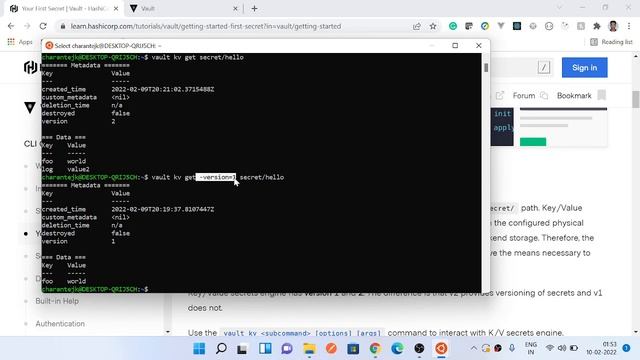Open the Windows Start menu
The image size is (640, 360).
tap(199, 349)
